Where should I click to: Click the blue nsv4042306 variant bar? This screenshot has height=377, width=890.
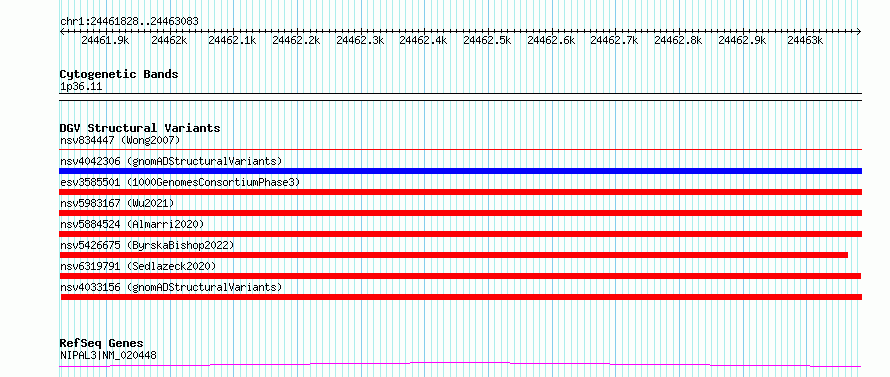(460, 171)
